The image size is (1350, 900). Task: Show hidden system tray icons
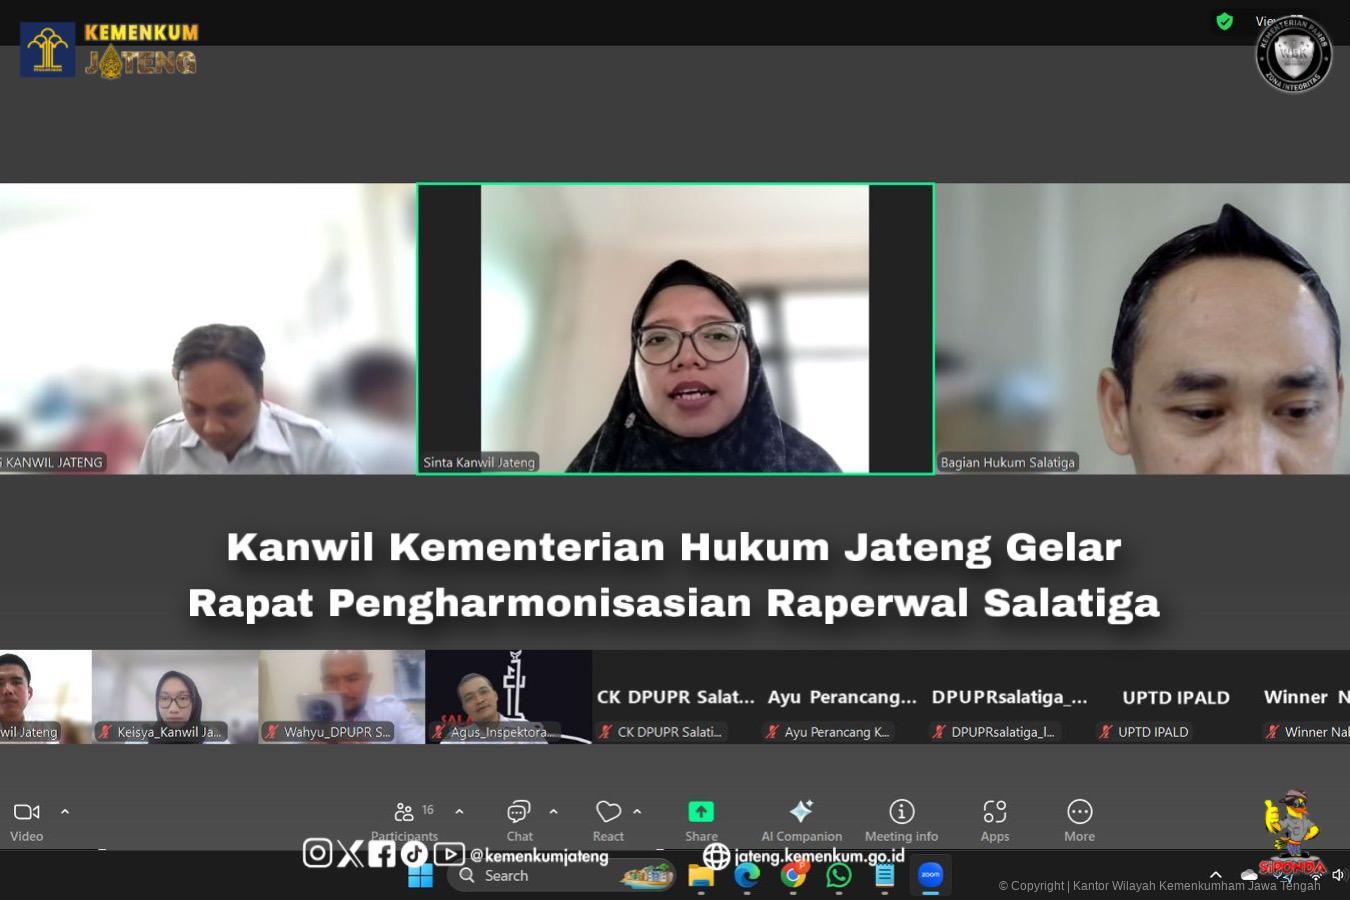pos(1216,875)
